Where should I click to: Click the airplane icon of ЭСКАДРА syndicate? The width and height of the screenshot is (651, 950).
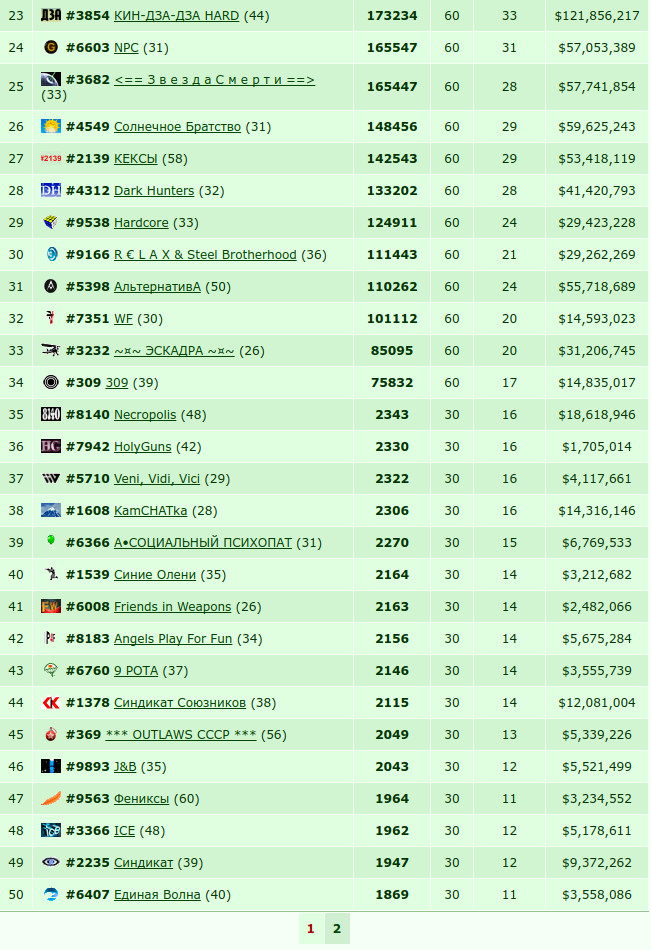coord(51,350)
